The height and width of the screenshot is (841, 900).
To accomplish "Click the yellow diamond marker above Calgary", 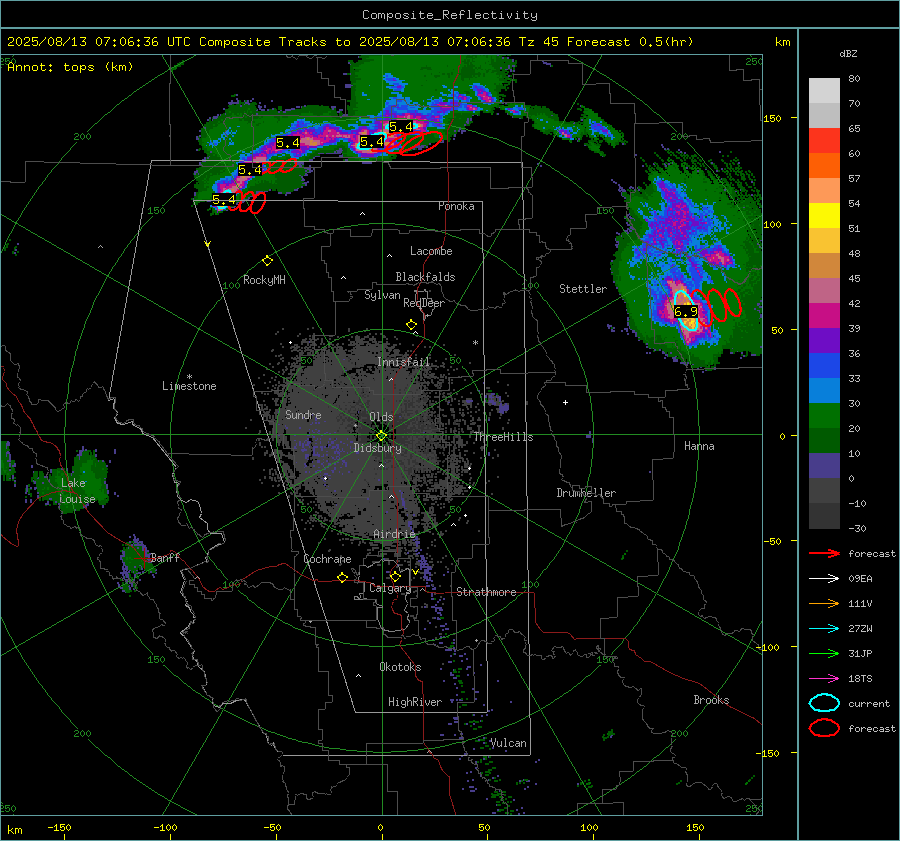I will pyautogui.click(x=395, y=576).
